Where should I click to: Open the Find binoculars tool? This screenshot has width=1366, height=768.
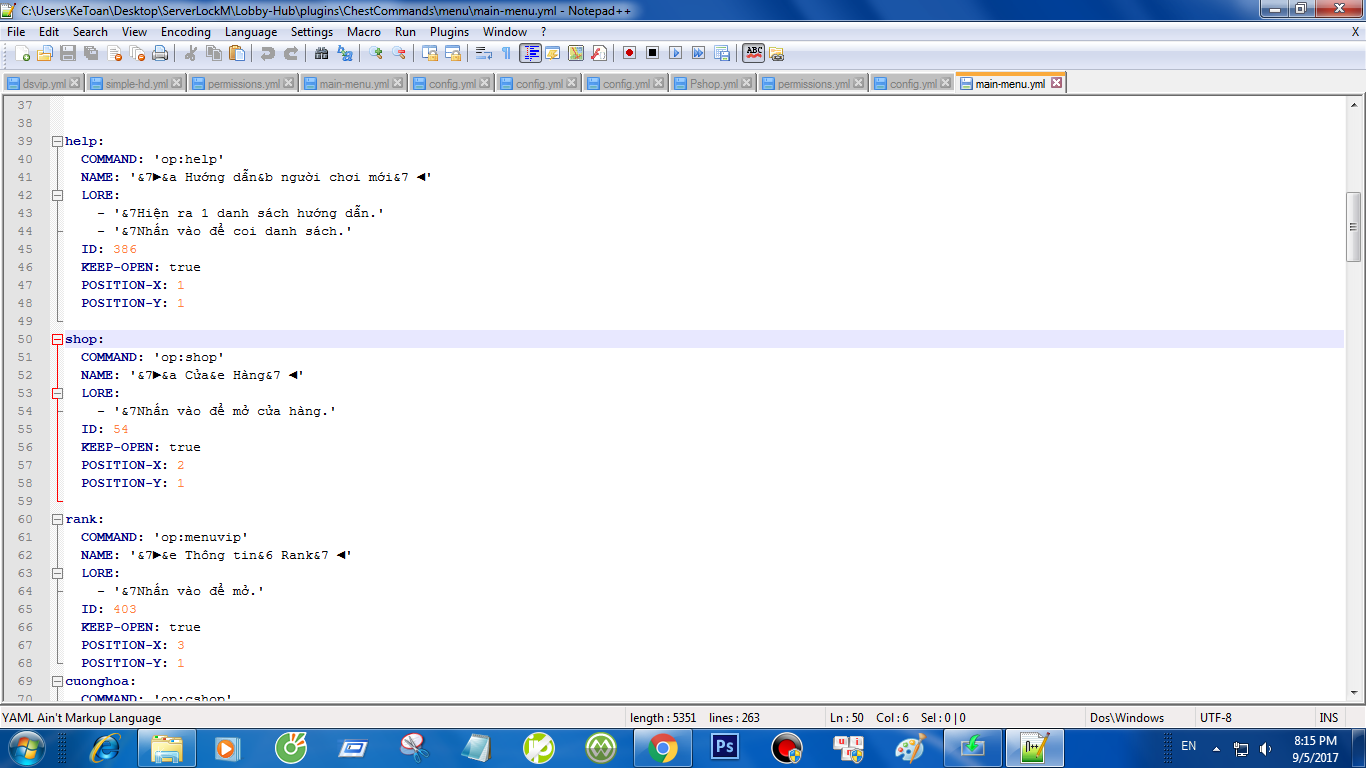point(323,53)
